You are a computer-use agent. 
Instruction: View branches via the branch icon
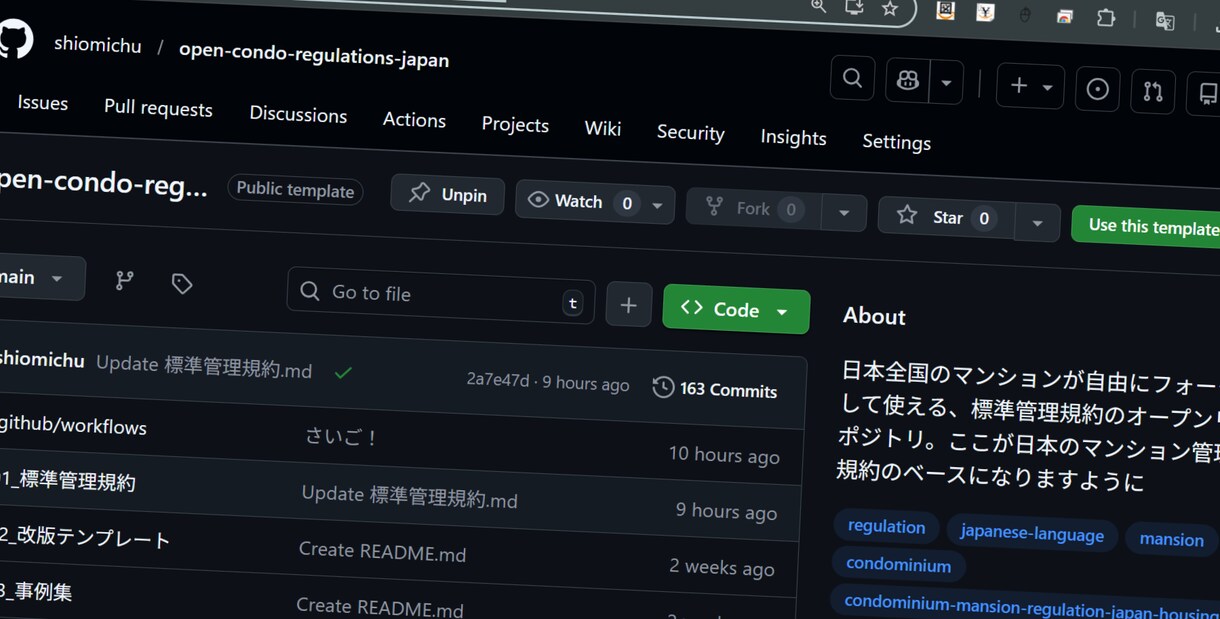(124, 281)
